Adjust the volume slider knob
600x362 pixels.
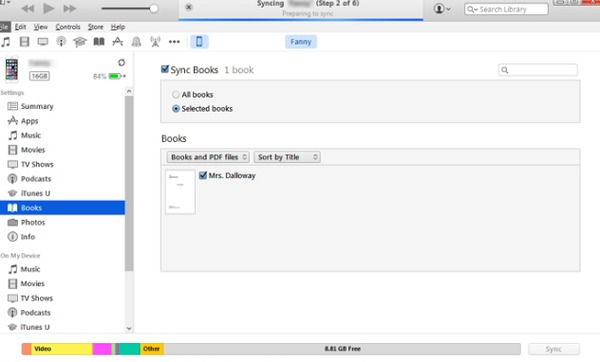click(x=154, y=8)
